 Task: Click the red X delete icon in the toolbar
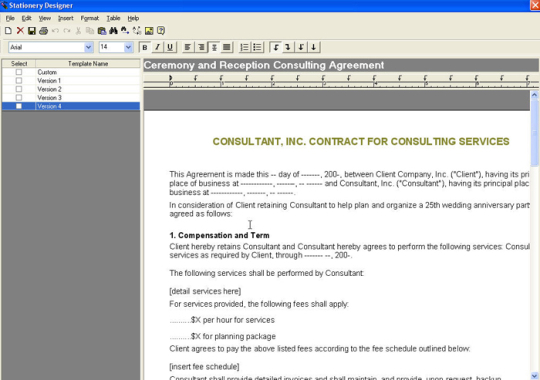[x=20, y=31]
